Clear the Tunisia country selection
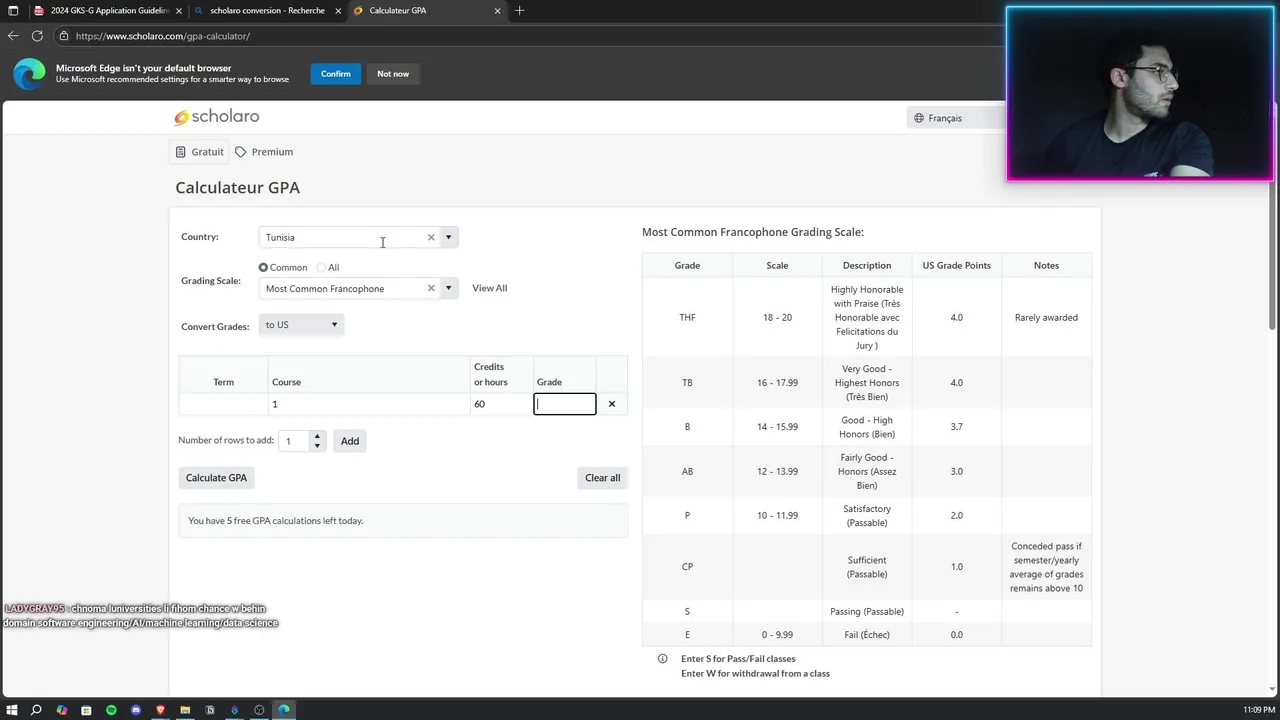This screenshot has width=1280, height=720. (431, 237)
